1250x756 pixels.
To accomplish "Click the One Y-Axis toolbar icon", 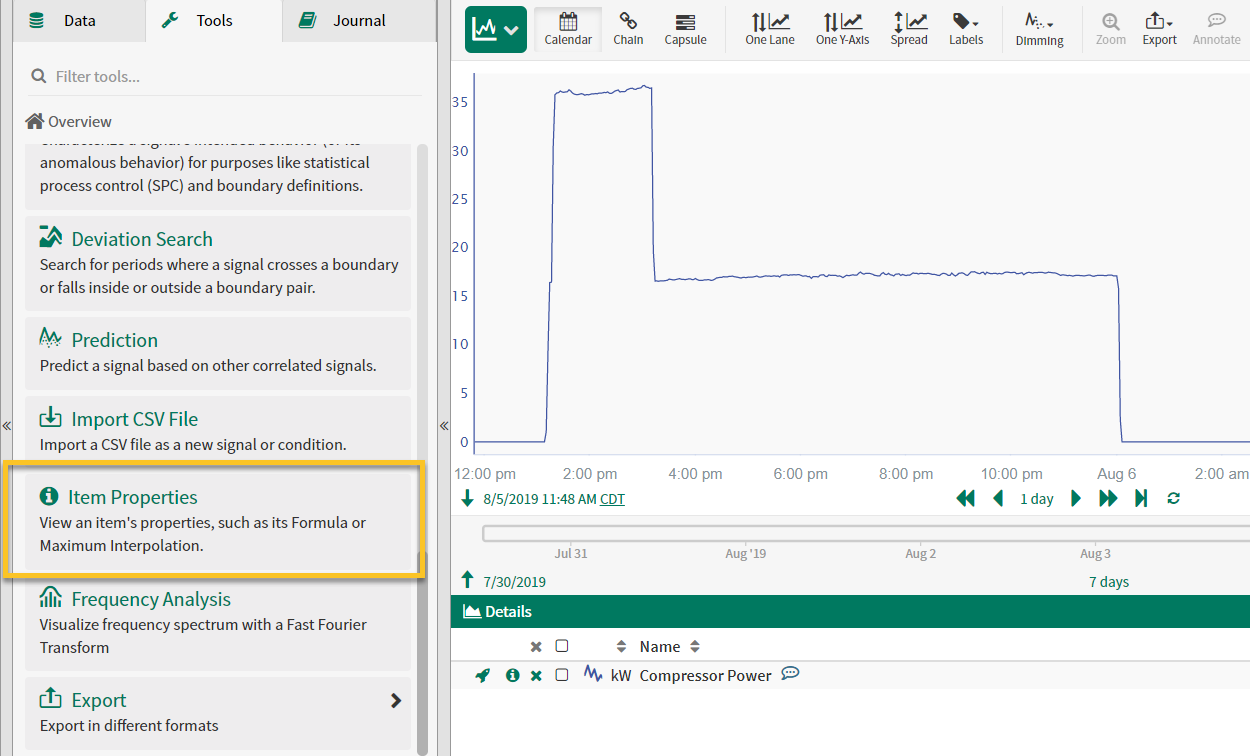I will pos(842,29).
